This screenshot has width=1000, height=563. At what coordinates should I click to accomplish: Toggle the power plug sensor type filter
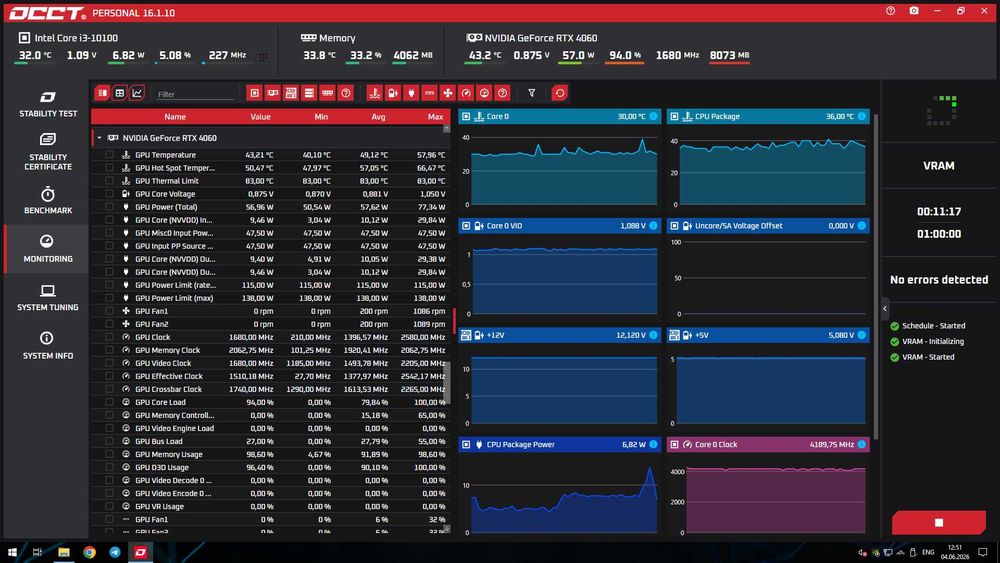[411, 93]
